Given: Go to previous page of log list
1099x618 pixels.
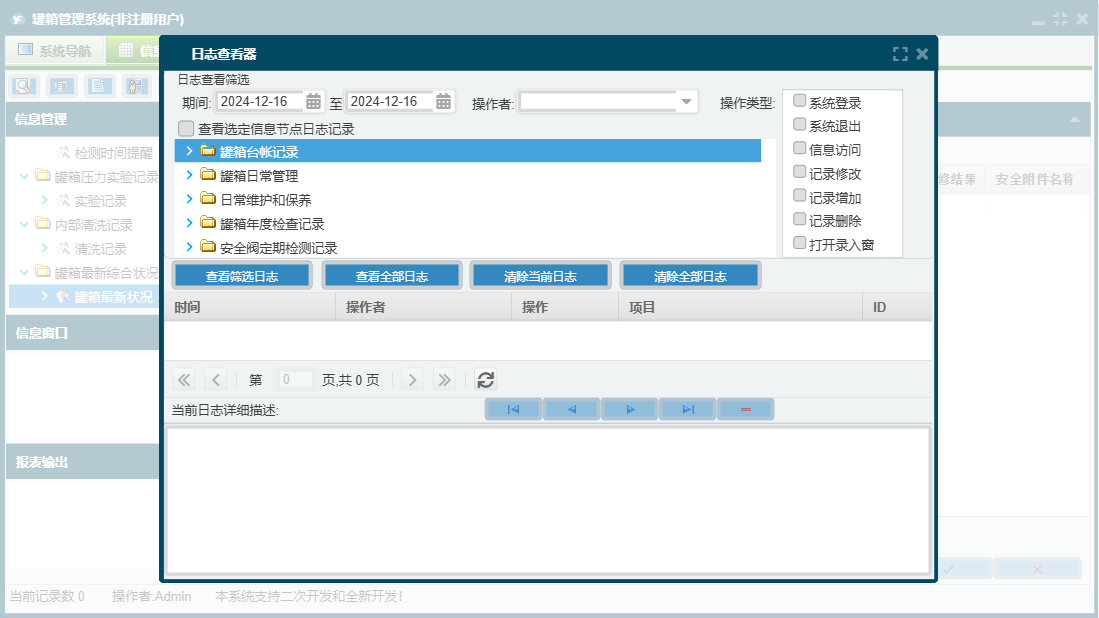Looking at the screenshot, I should coord(216,380).
